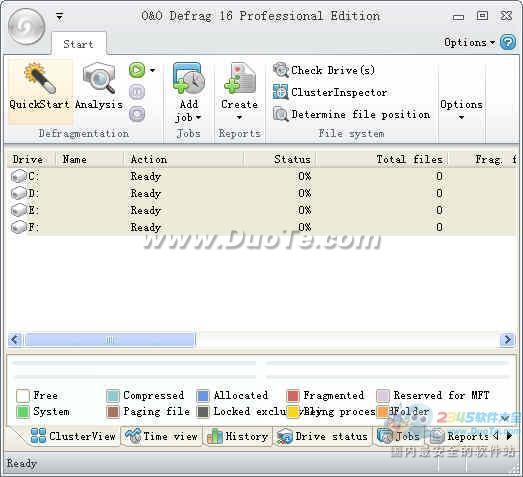Click the Folder orange legend swatch
The height and width of the screenshot is (477, 523).
[383, 412]
